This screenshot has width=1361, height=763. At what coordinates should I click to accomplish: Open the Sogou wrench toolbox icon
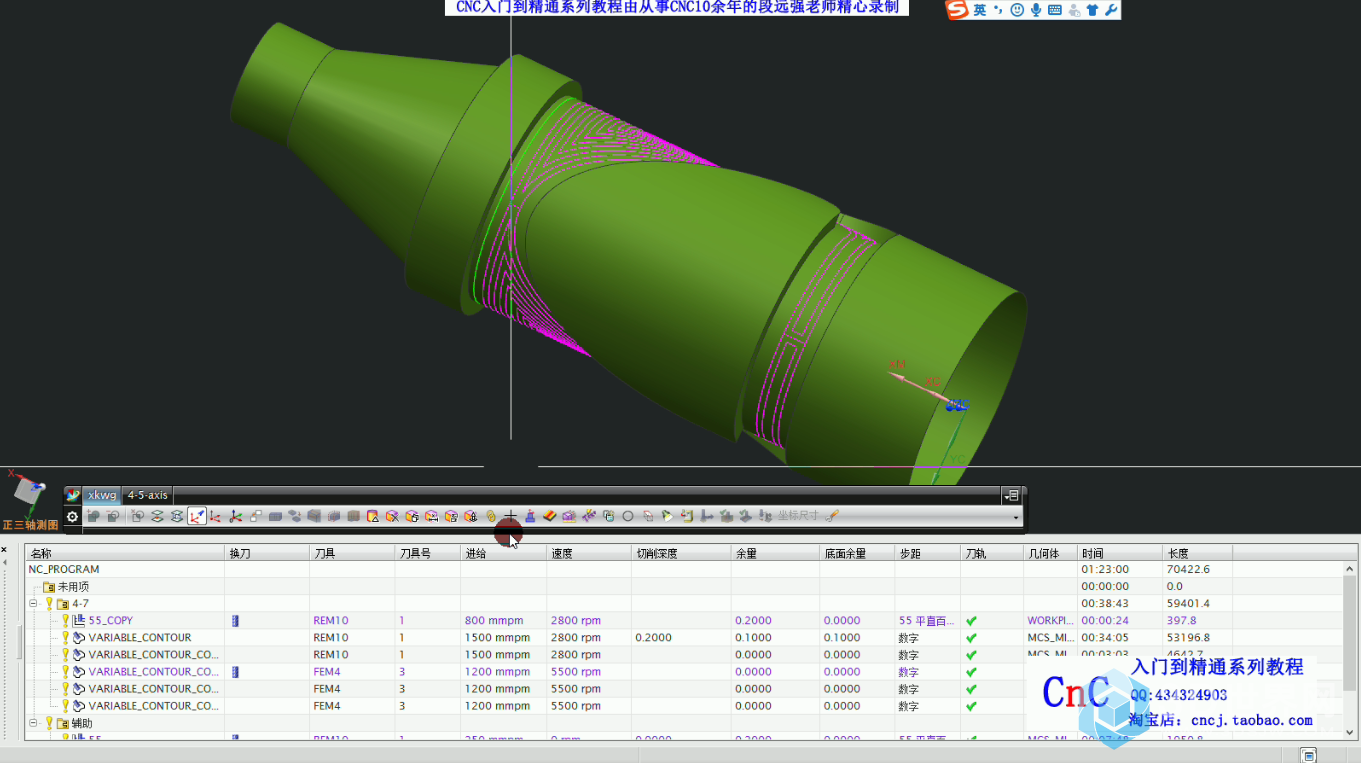pos(1111,10)
